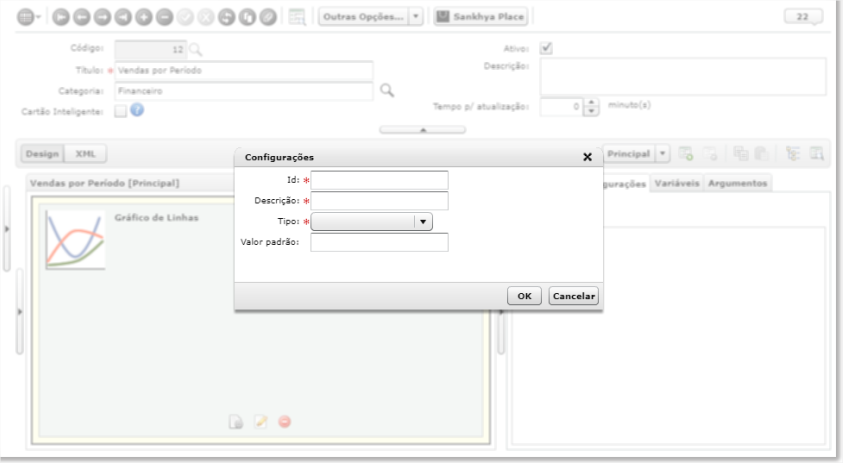Select the Gráfico de Linhas chart thumbnail
Screen dimensions: 843x463
point(75,240)
